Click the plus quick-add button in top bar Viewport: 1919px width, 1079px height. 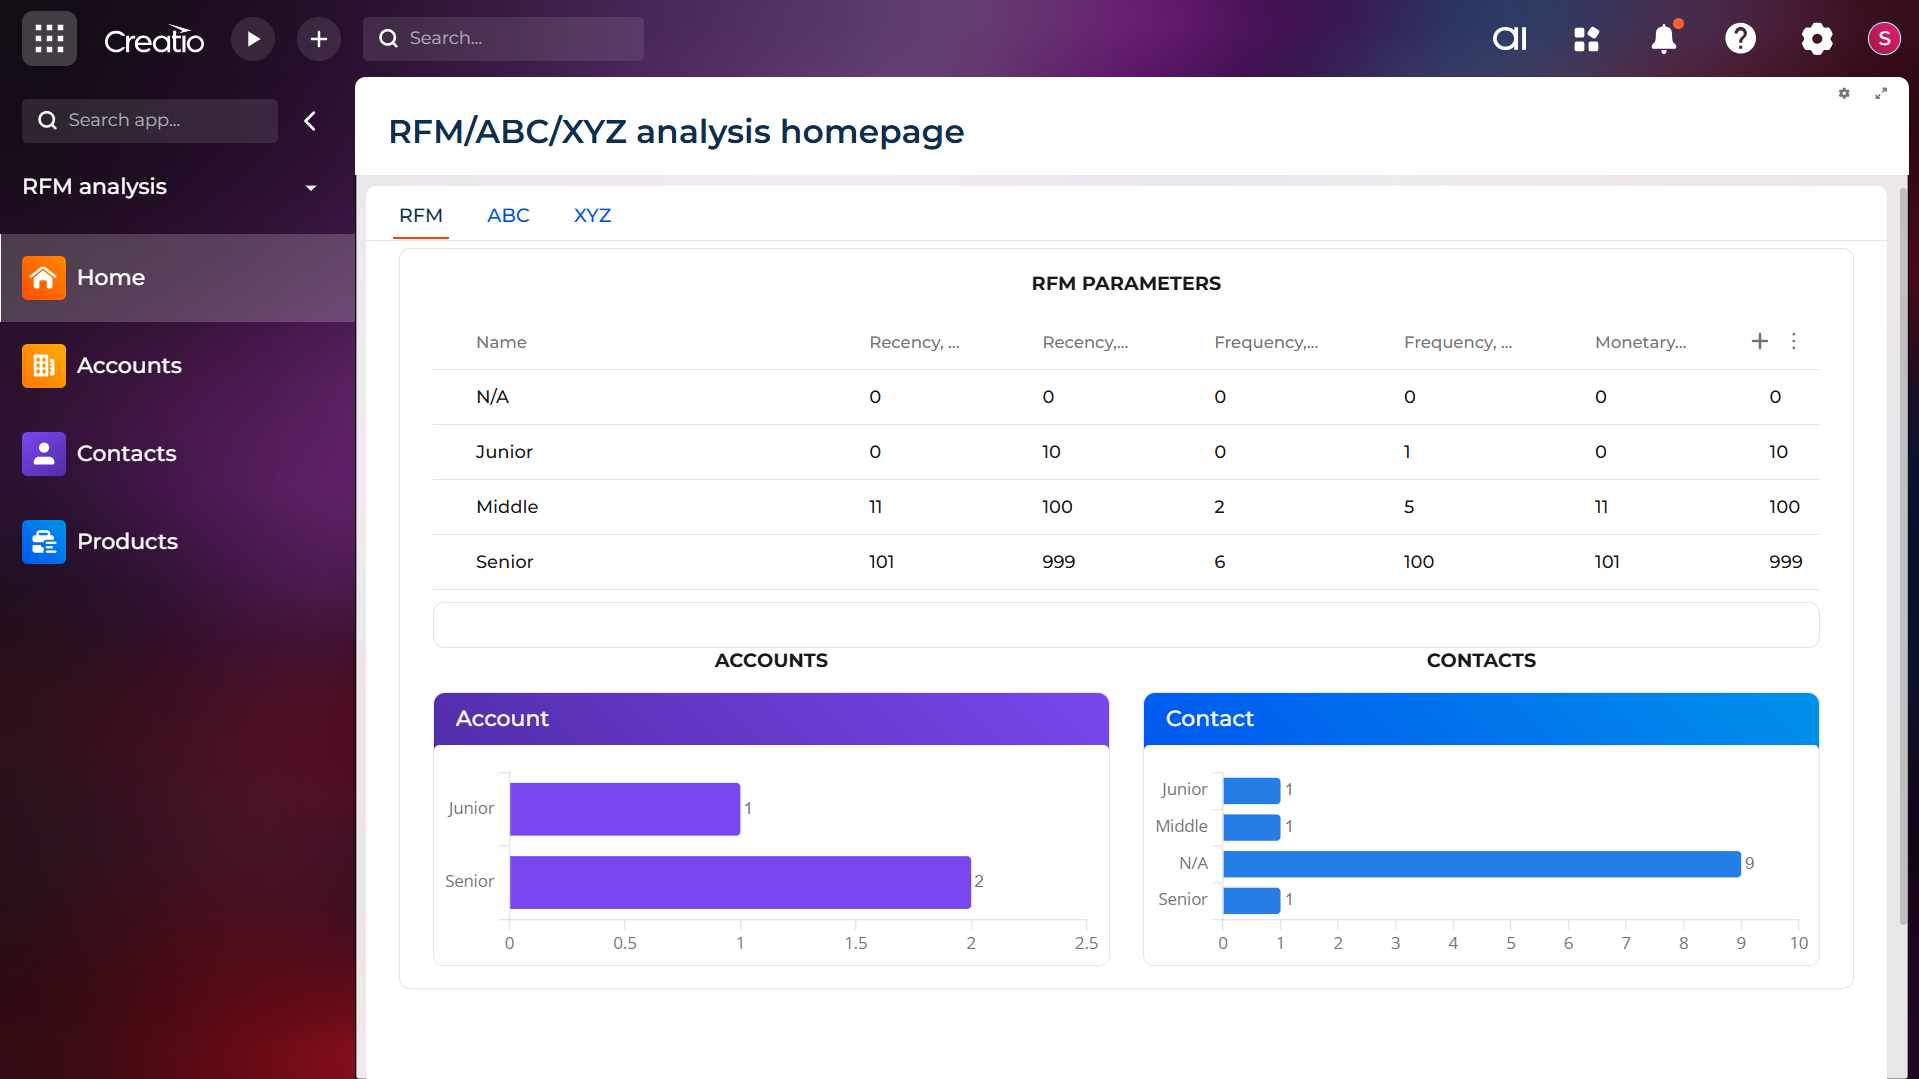tap(318, 39)
